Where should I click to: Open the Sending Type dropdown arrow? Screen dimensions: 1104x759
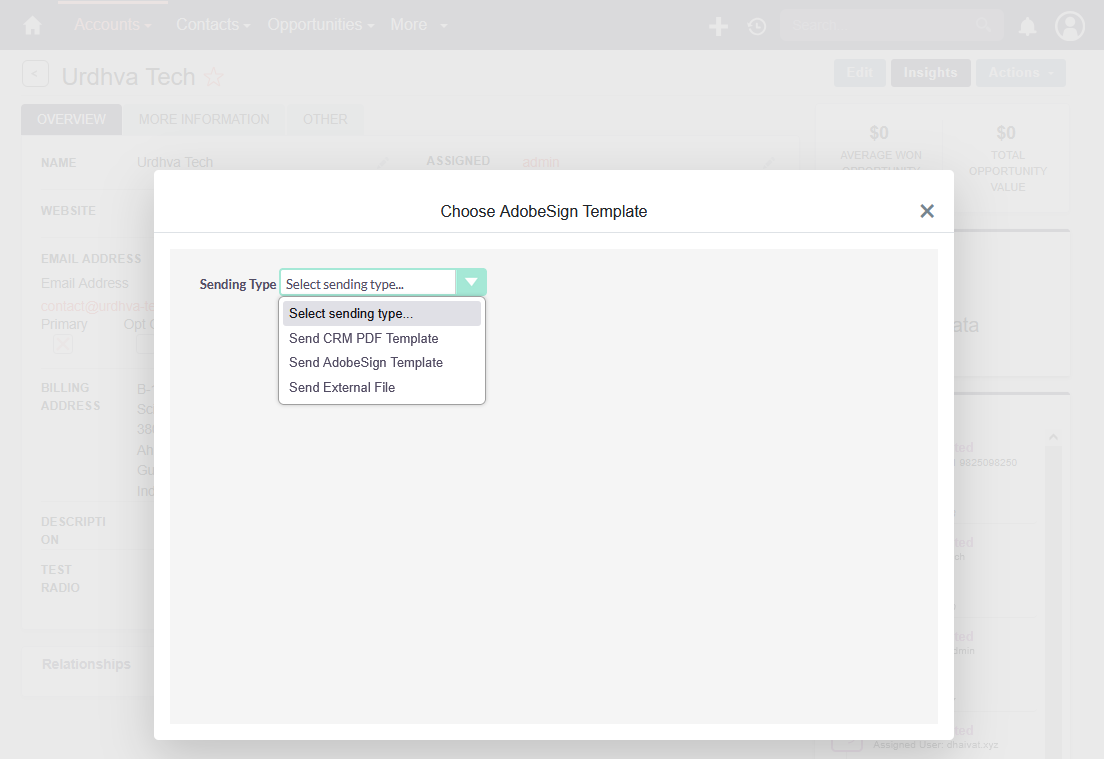point(471,282)
